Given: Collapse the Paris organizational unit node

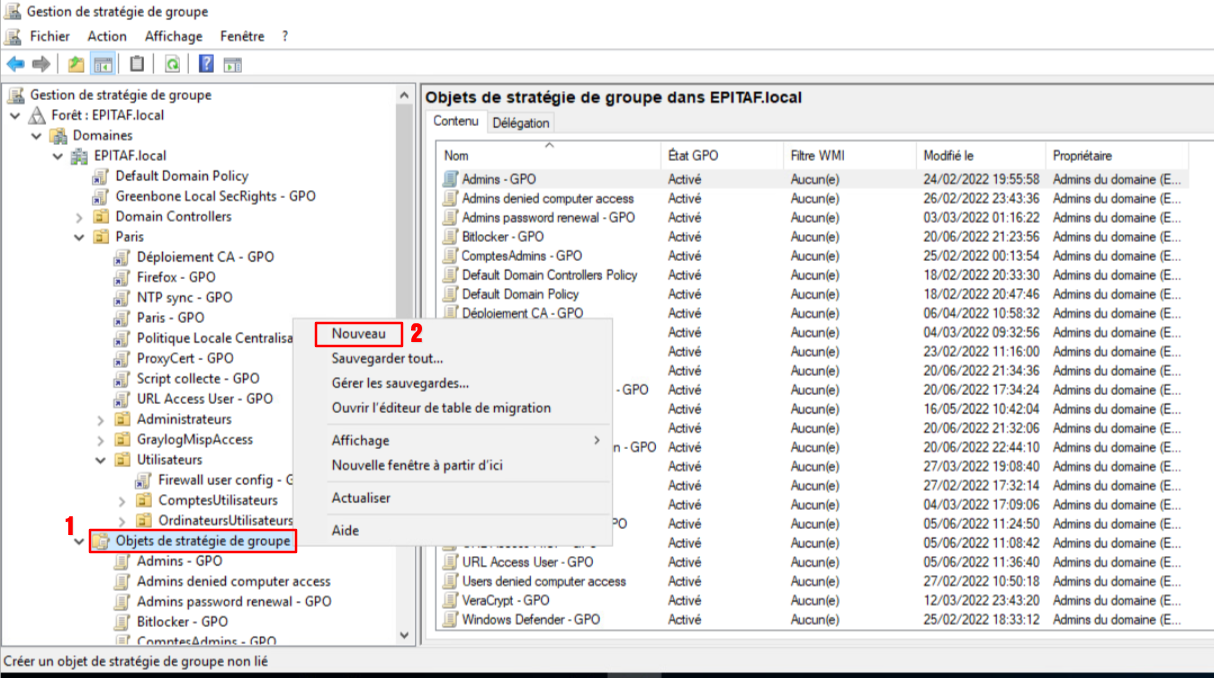Looking at the screenshot, I should point(80,237).
